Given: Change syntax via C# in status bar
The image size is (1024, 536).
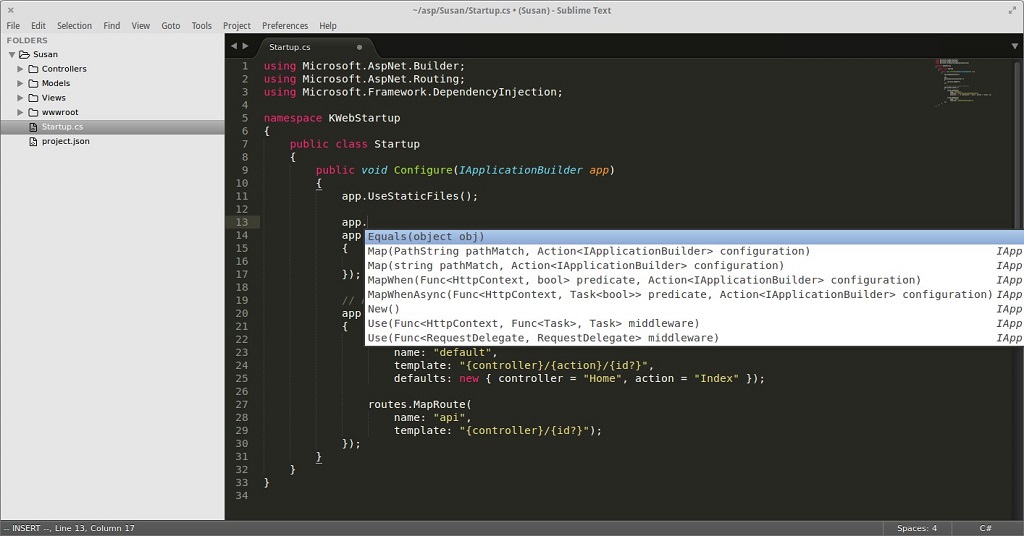Looking at the screenshot, I should (x=985, y=528).
